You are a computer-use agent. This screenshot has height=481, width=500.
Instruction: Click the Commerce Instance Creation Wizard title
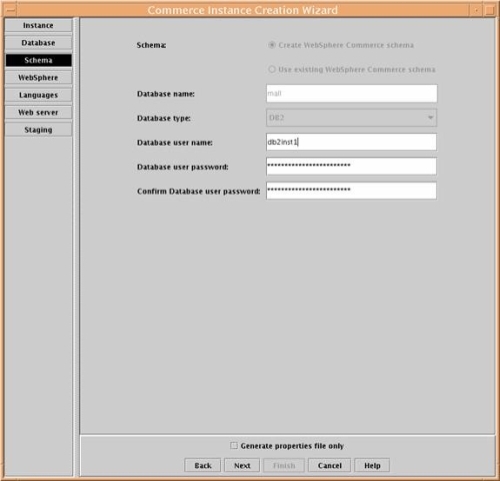243,10
